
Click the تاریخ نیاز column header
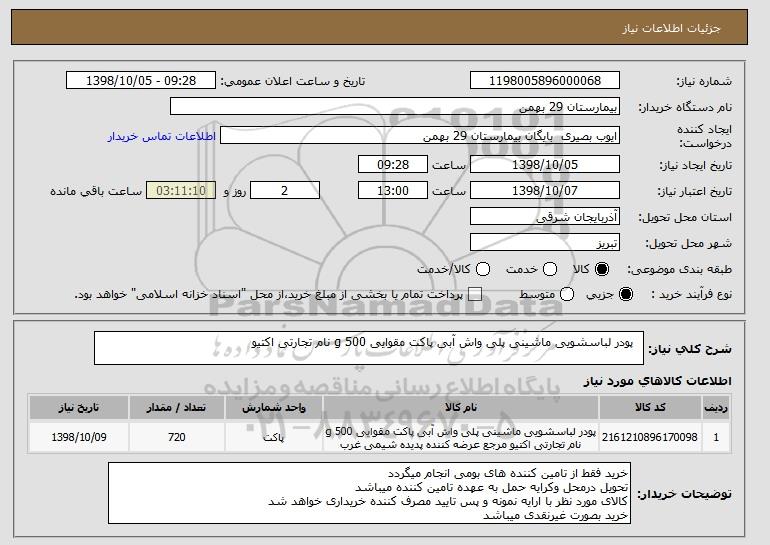pos(79,408)
